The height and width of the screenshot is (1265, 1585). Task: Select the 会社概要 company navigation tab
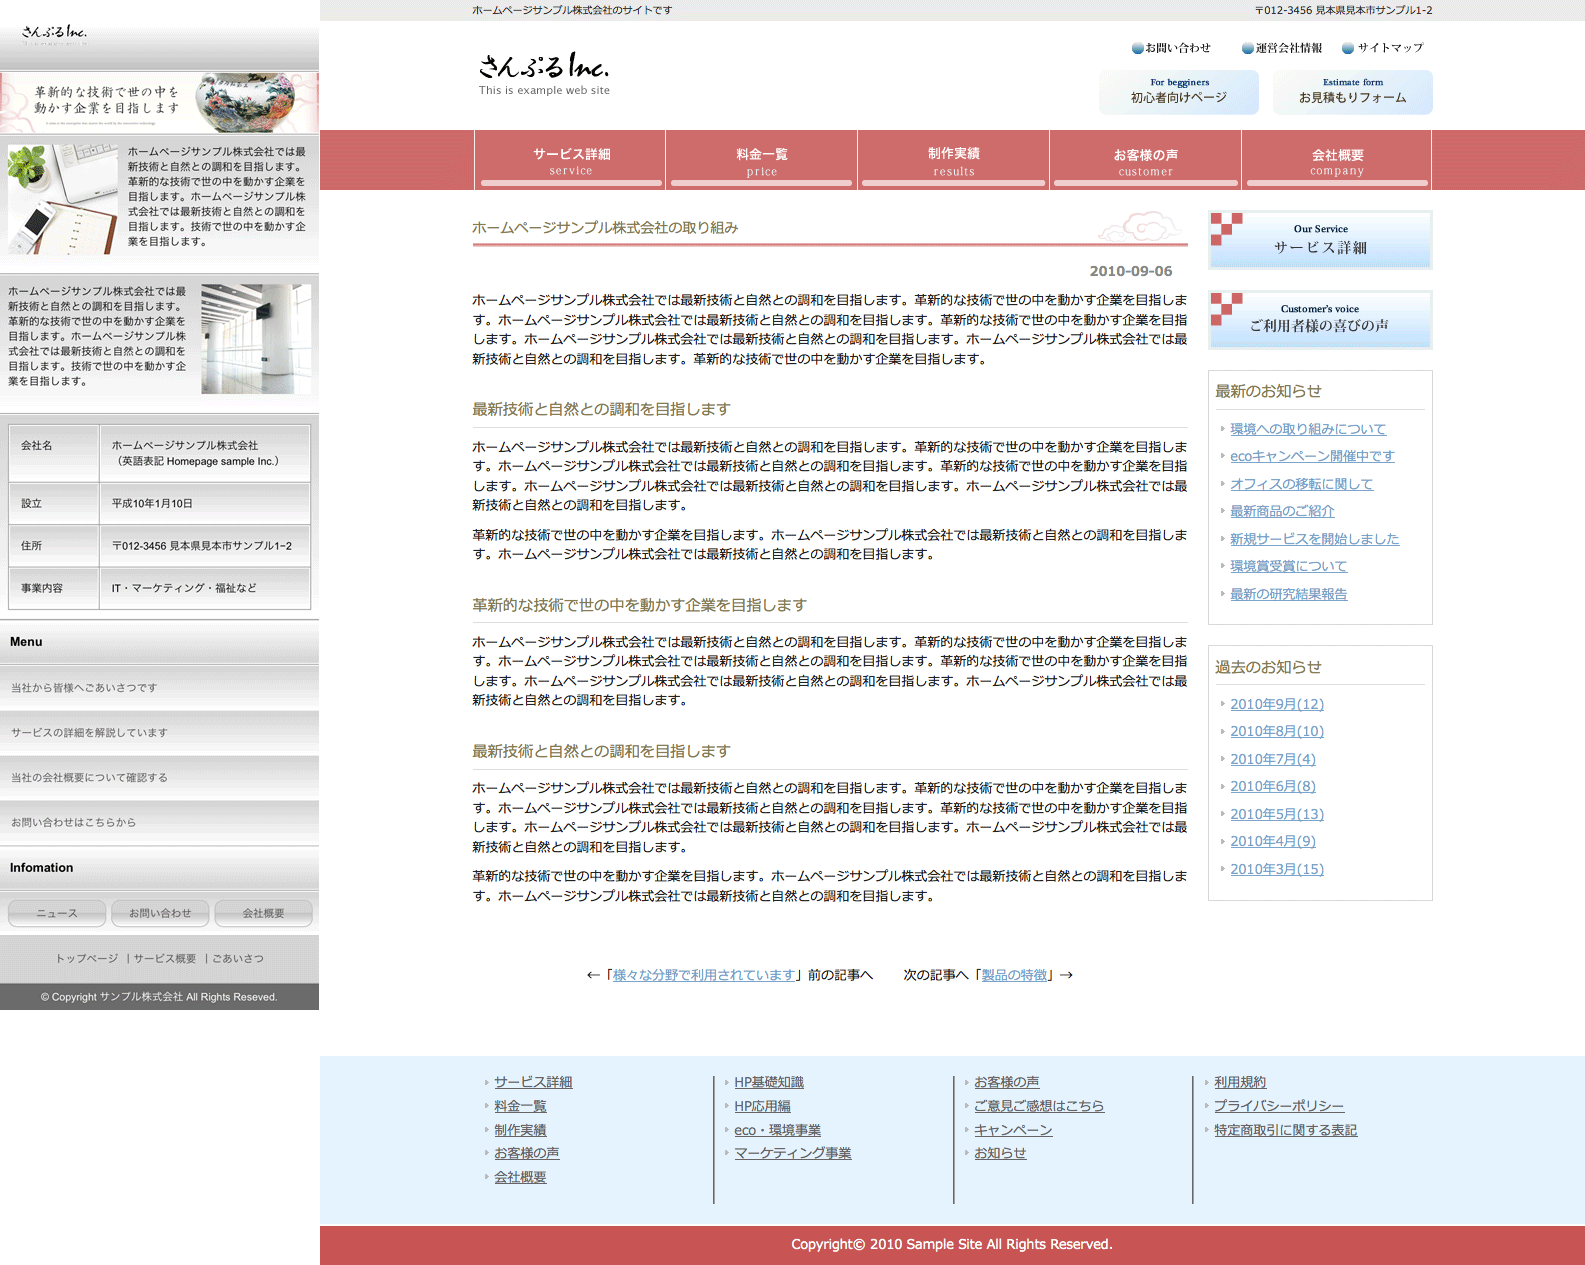click(1337, 161)
